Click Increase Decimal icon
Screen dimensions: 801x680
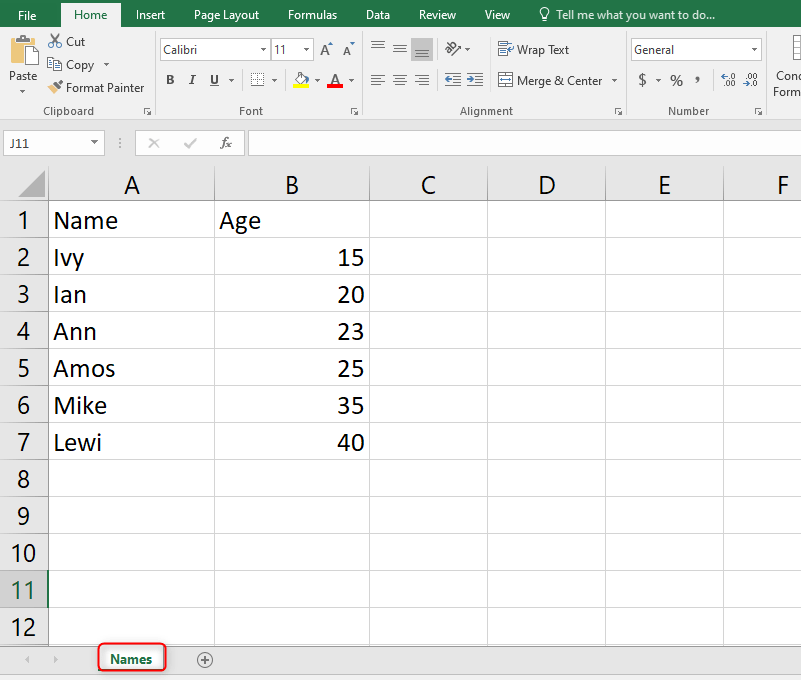[x=728, y=80]
